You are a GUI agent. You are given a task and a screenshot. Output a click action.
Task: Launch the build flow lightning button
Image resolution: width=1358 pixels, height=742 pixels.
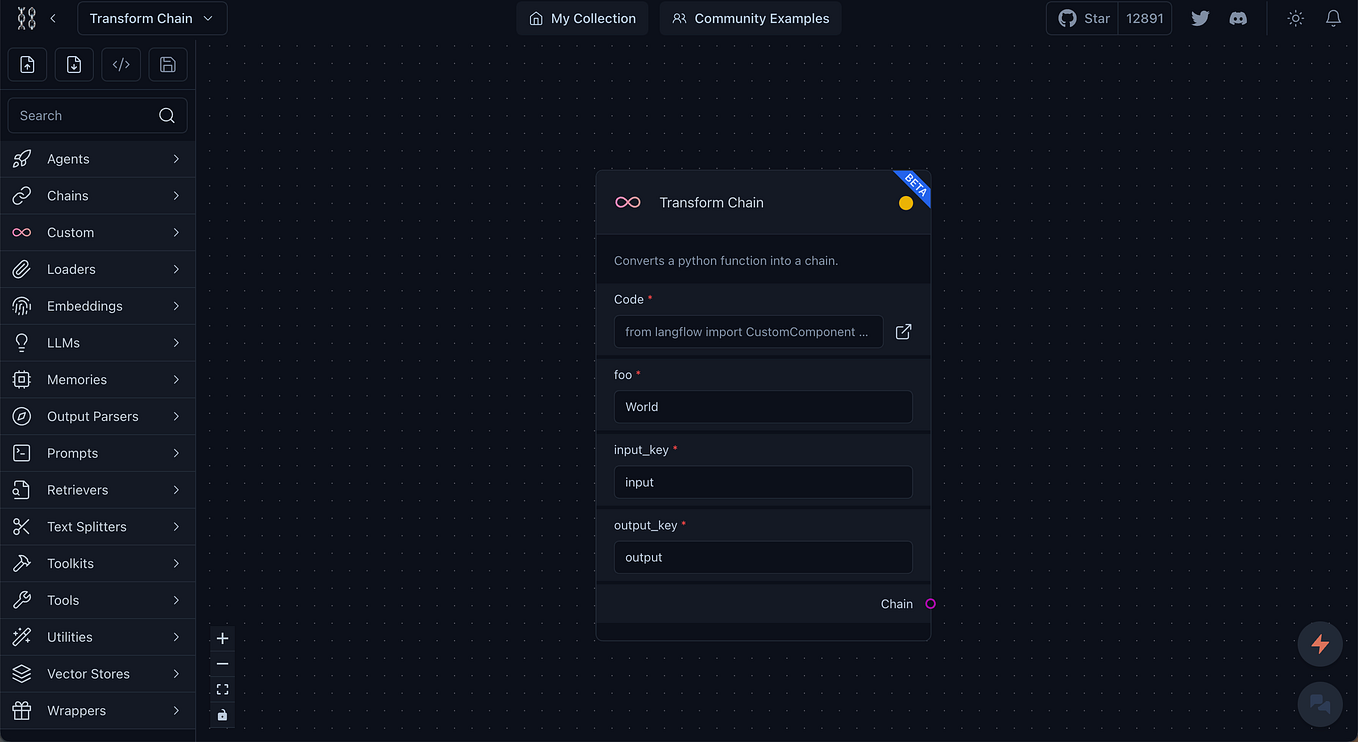click(1319, 643)
